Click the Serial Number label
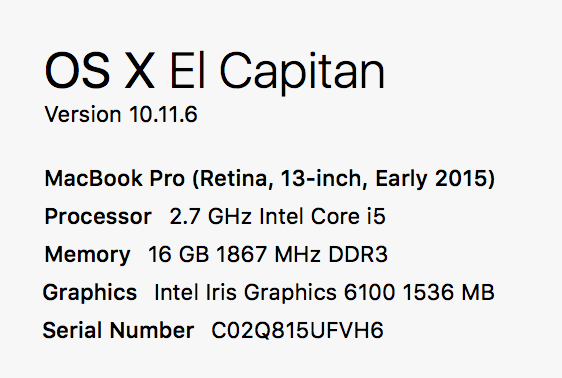This screenshot has height=378, width=562. 118,330
